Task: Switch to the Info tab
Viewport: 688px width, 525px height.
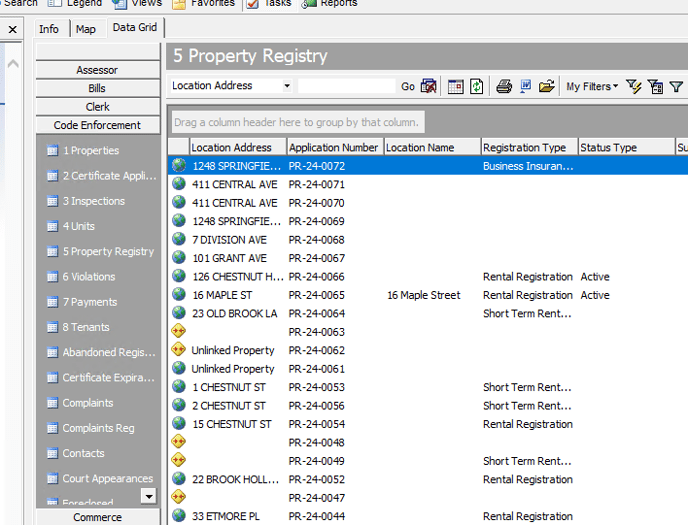Action: click(48, 29)
